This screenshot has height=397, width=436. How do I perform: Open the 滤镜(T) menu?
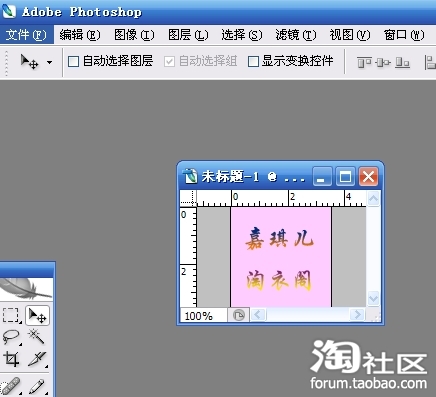[296, 35]
